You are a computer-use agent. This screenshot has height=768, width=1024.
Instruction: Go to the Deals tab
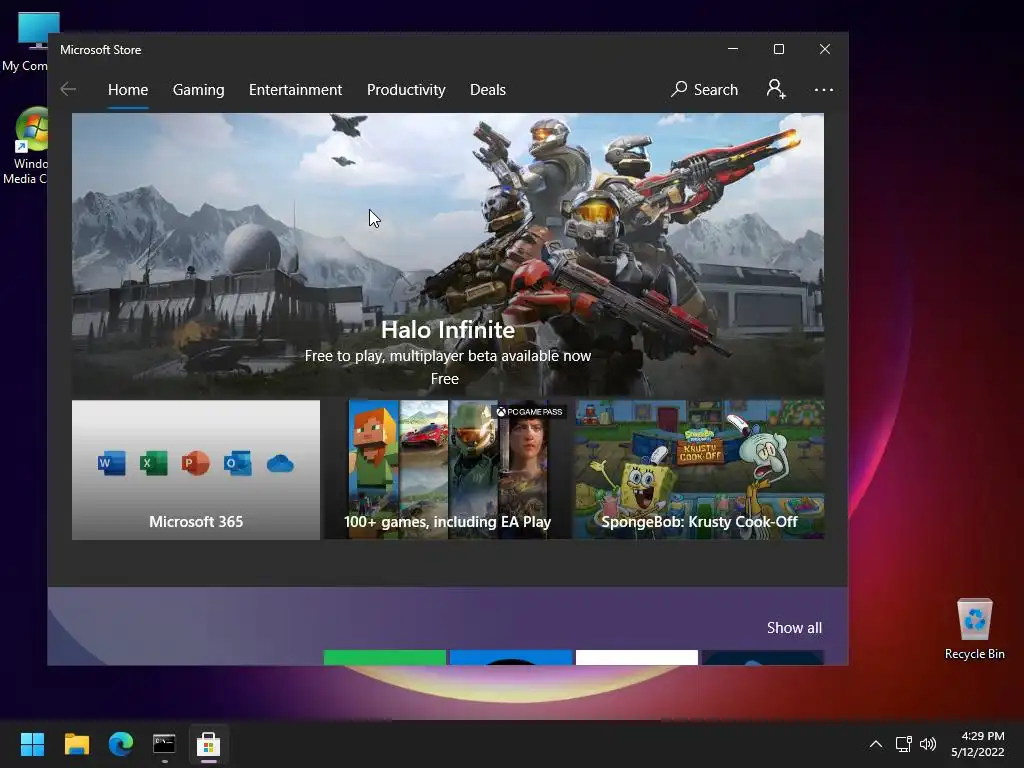(x=488, y=89)
